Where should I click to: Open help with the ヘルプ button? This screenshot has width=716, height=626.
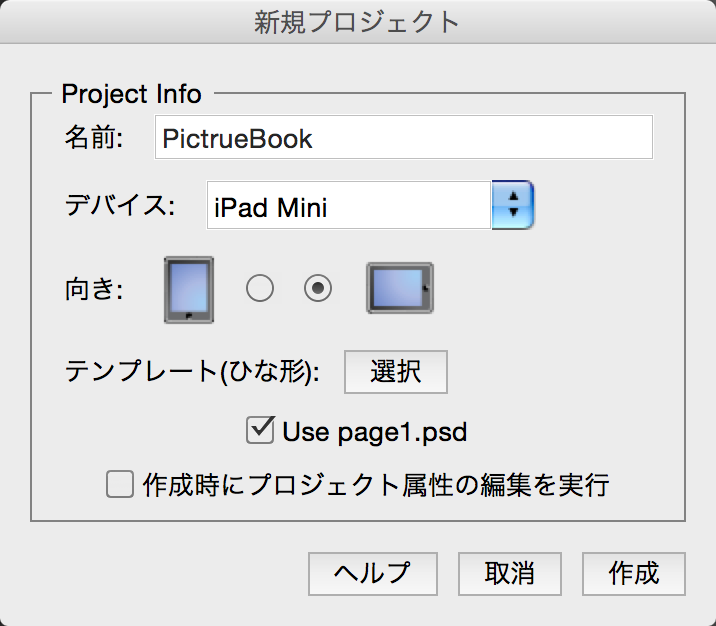pos(373,573)
